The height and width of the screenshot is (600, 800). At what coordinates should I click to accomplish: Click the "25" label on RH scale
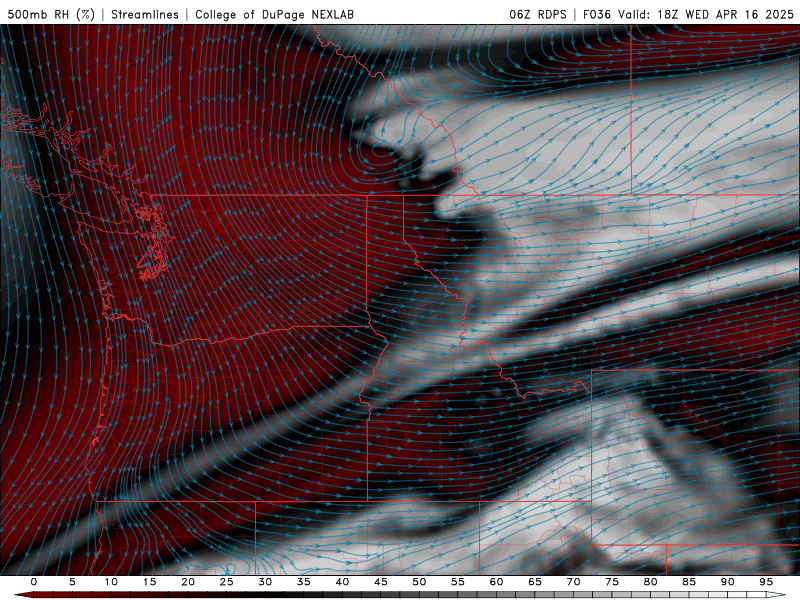[227, 582]
